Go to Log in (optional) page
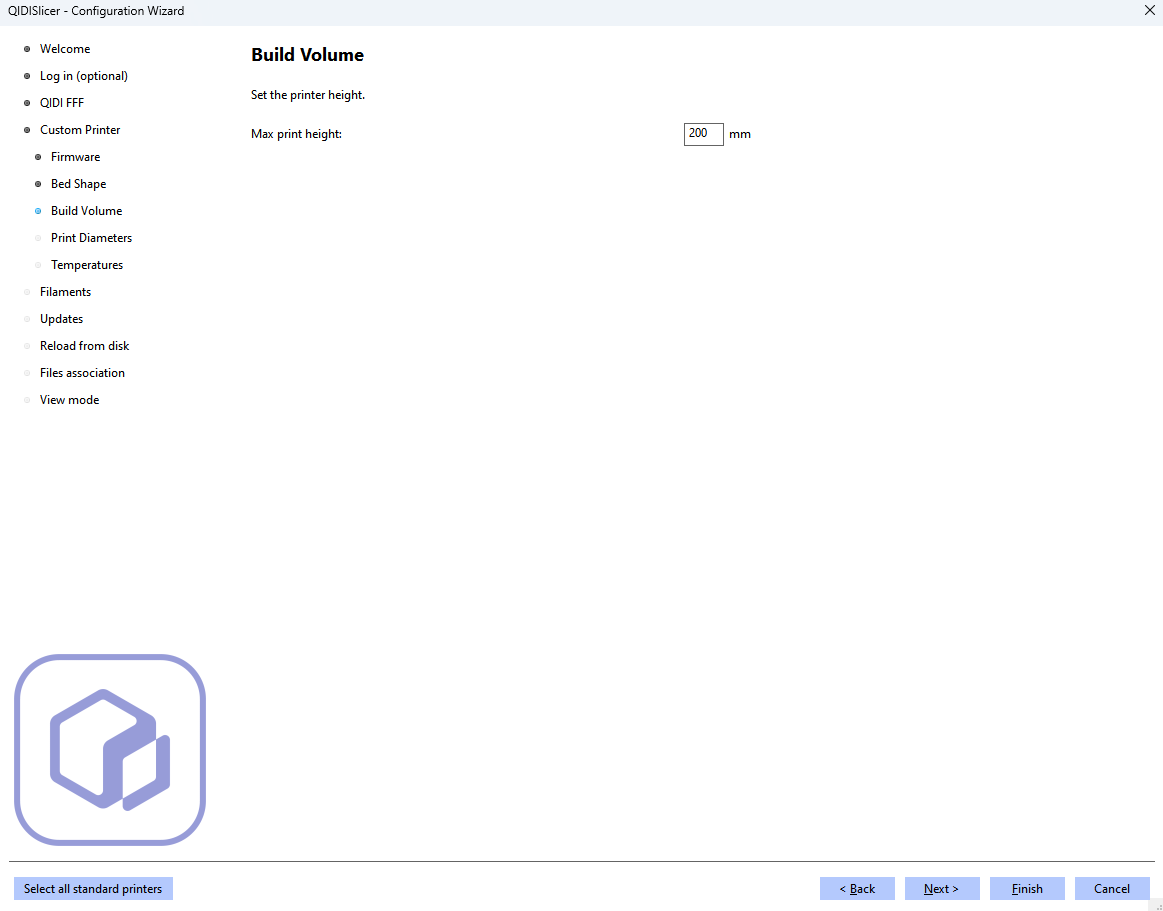The width and height of the screenshot is (1163, 911). [84, 76]
